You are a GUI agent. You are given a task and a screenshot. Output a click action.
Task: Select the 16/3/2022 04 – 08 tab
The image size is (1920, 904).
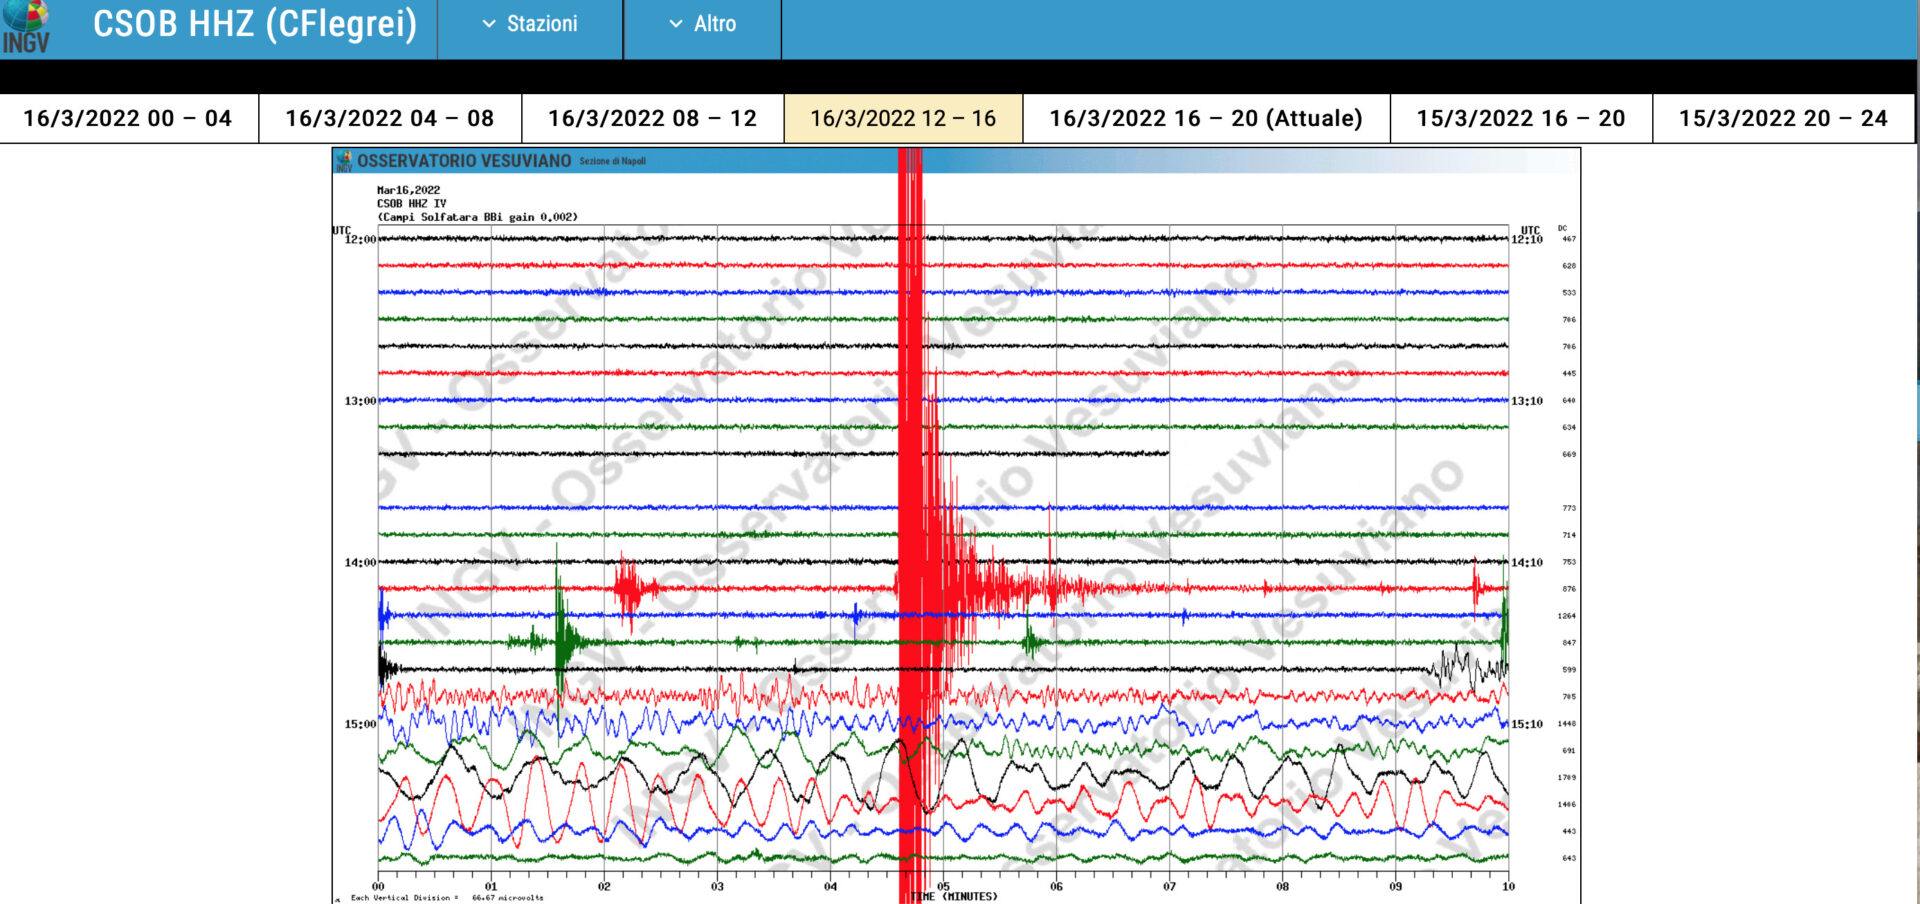coord(390,119)
